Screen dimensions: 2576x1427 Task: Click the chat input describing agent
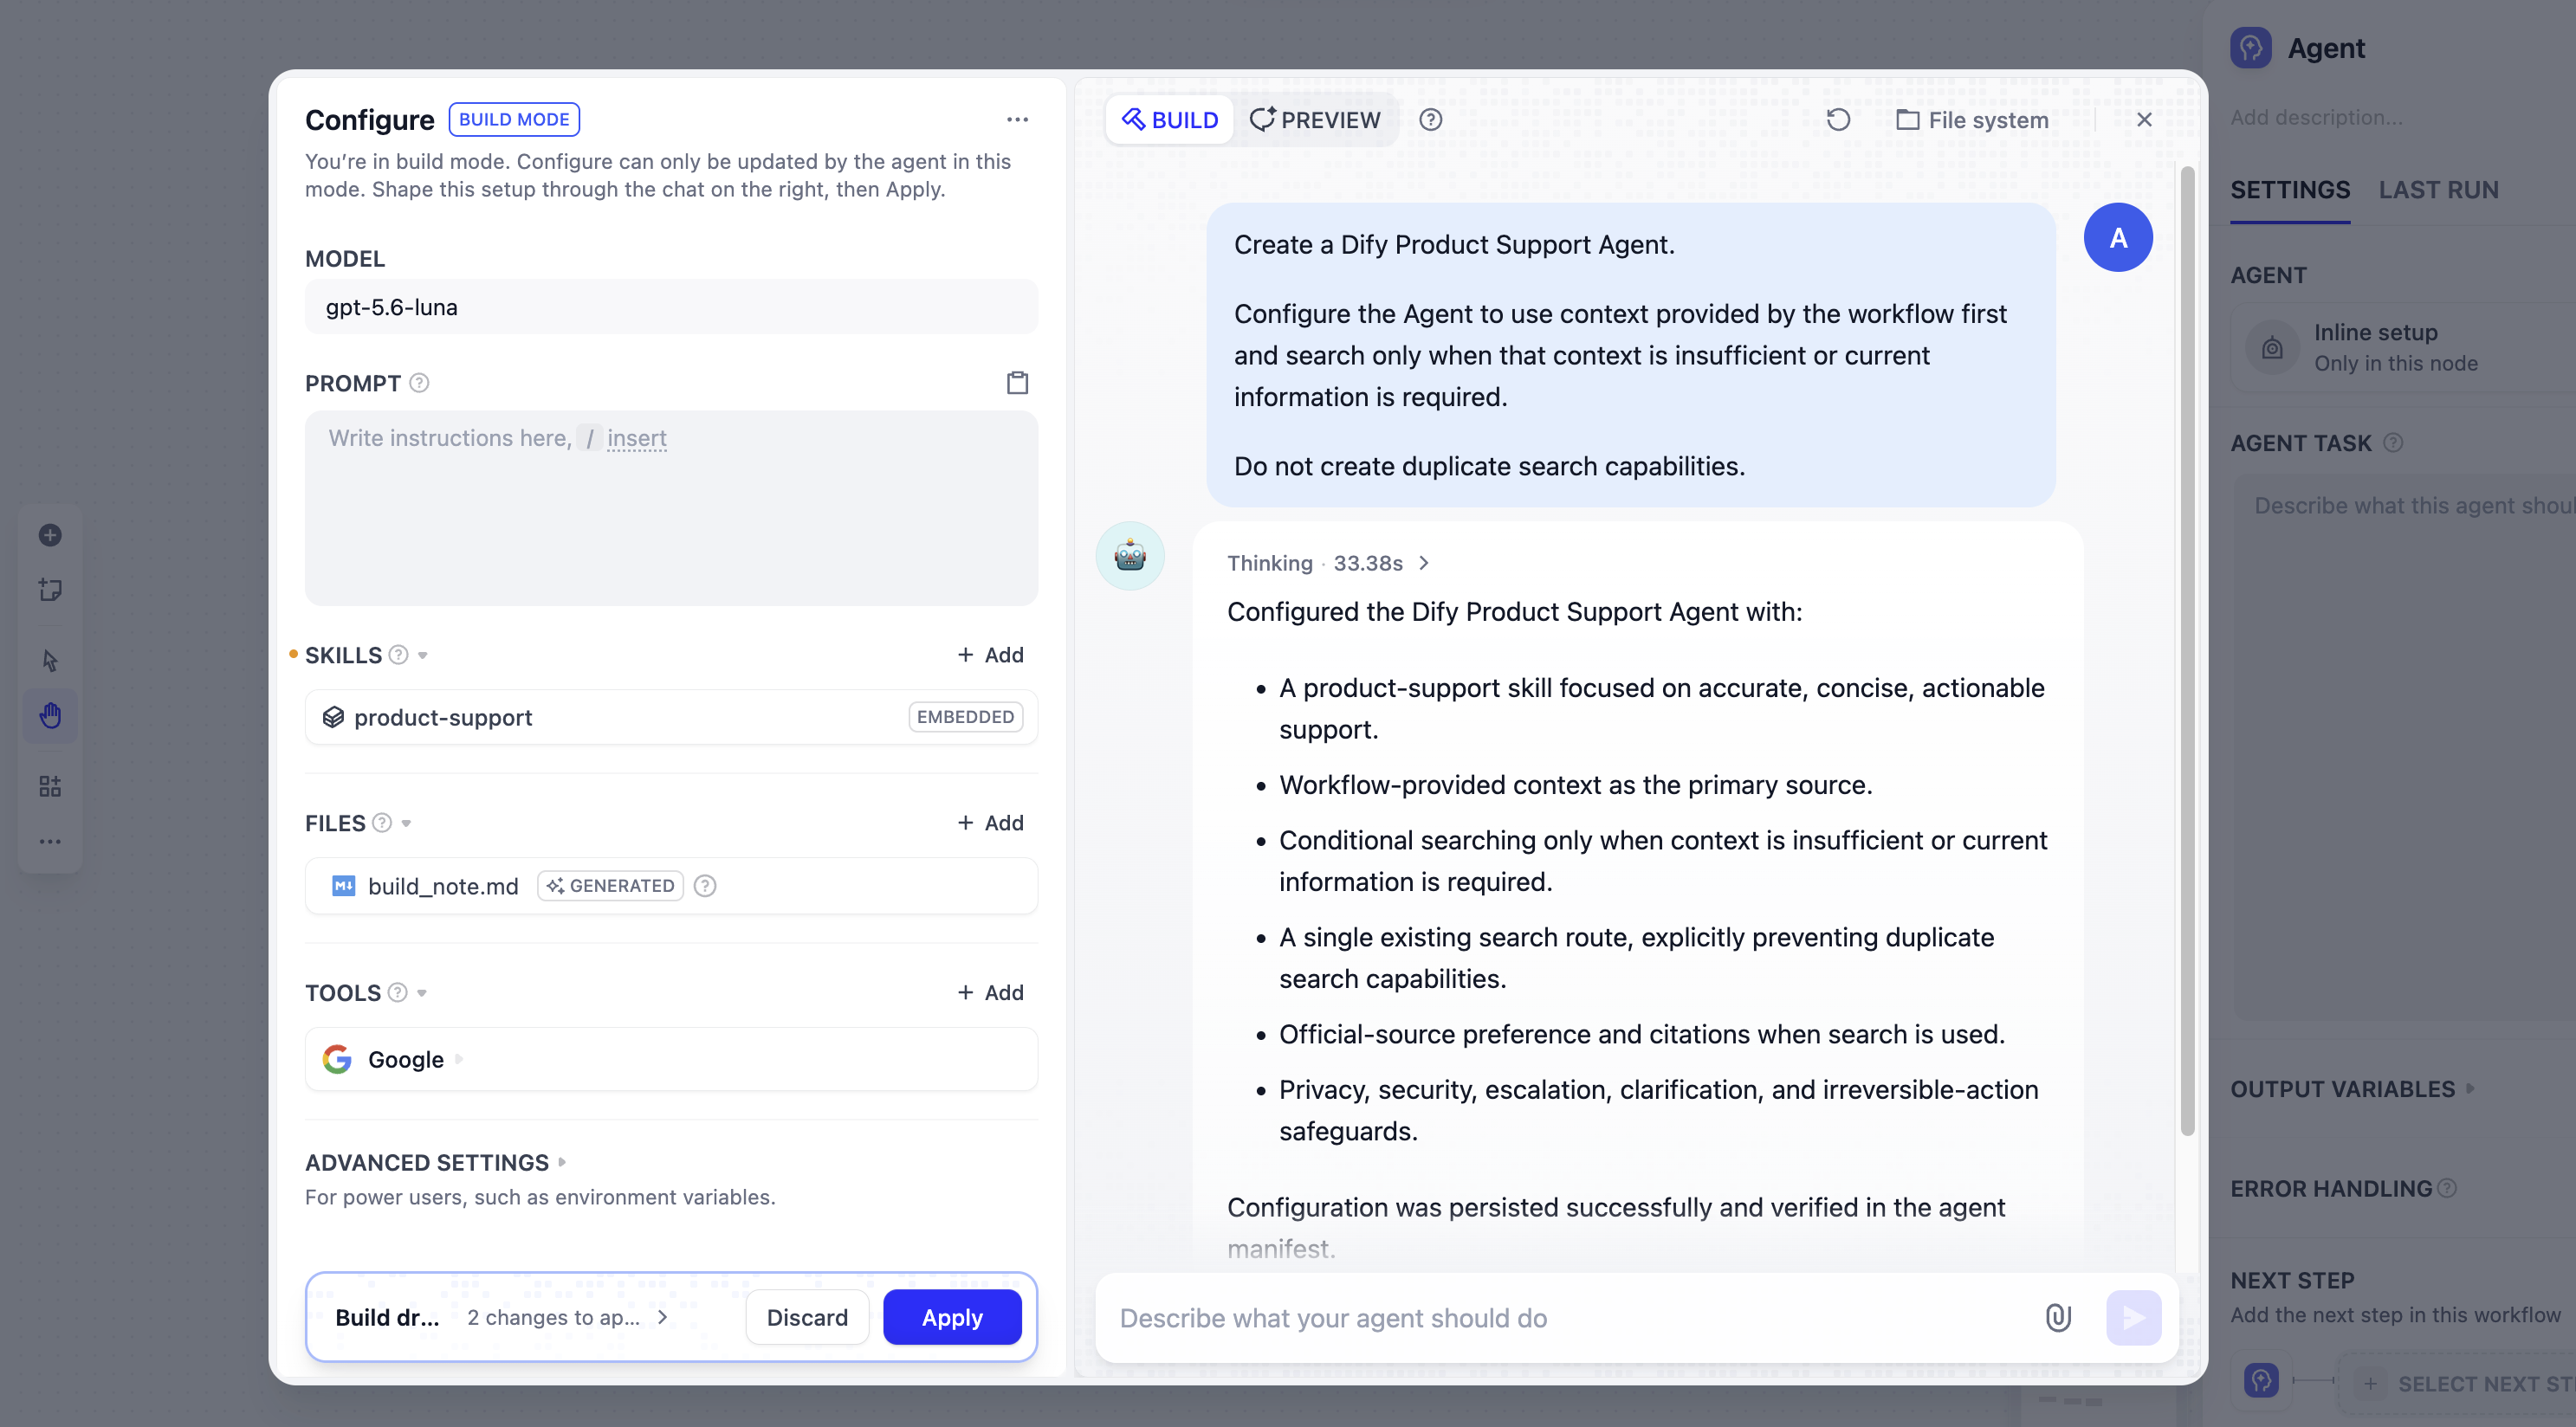[x=1570, y=1317]
